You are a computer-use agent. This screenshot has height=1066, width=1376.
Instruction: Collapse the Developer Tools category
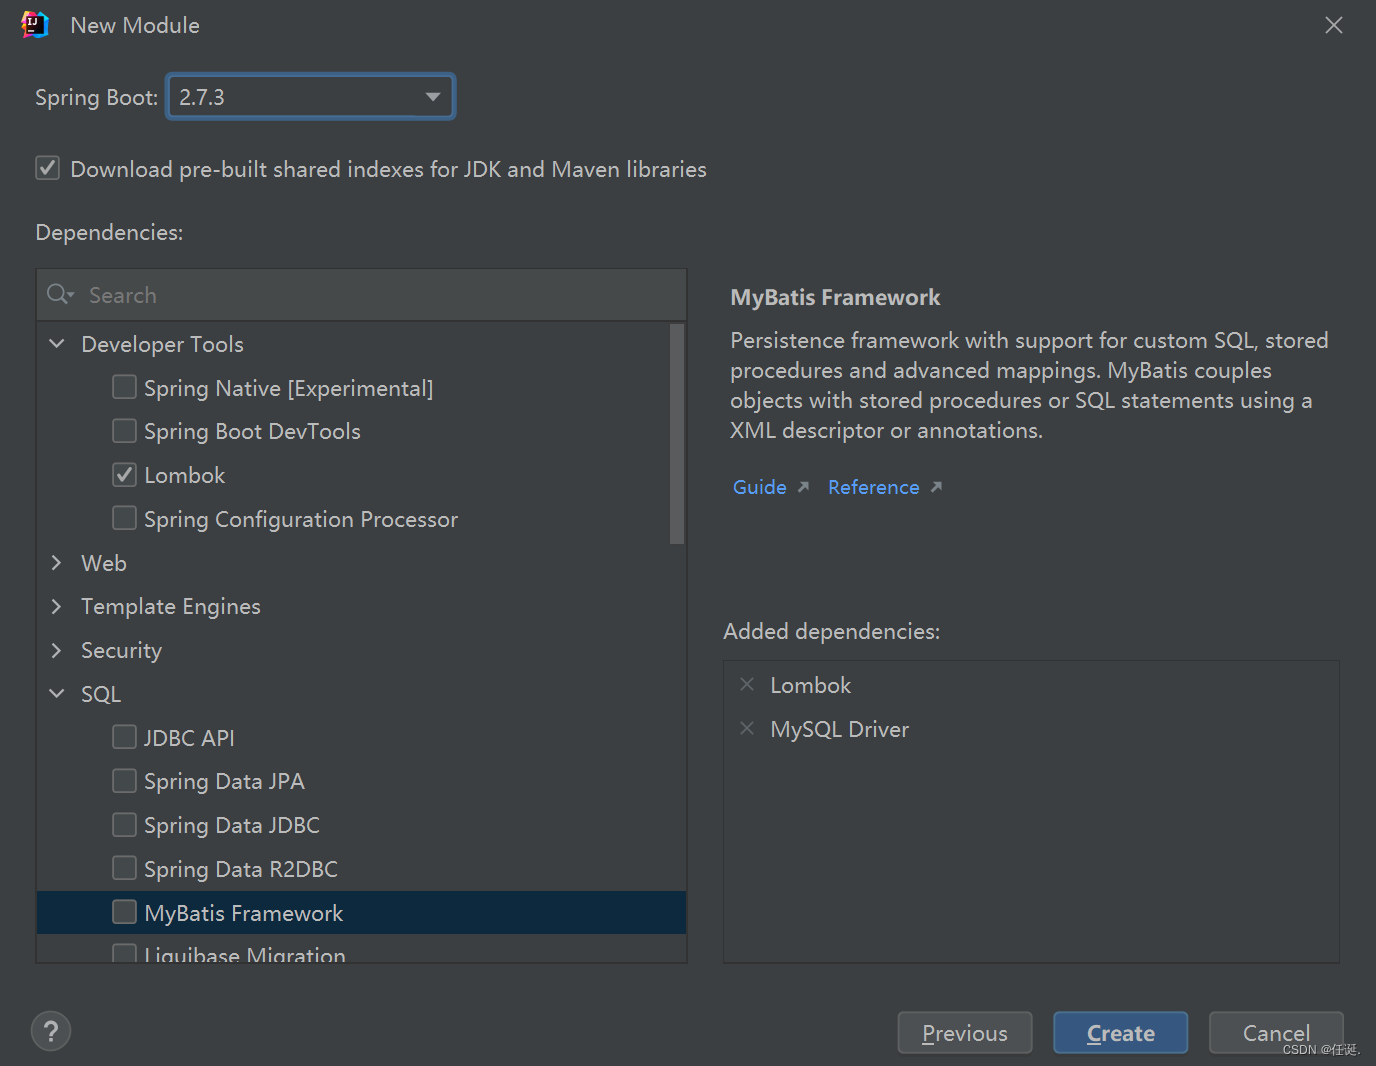(x=57, y=344)
